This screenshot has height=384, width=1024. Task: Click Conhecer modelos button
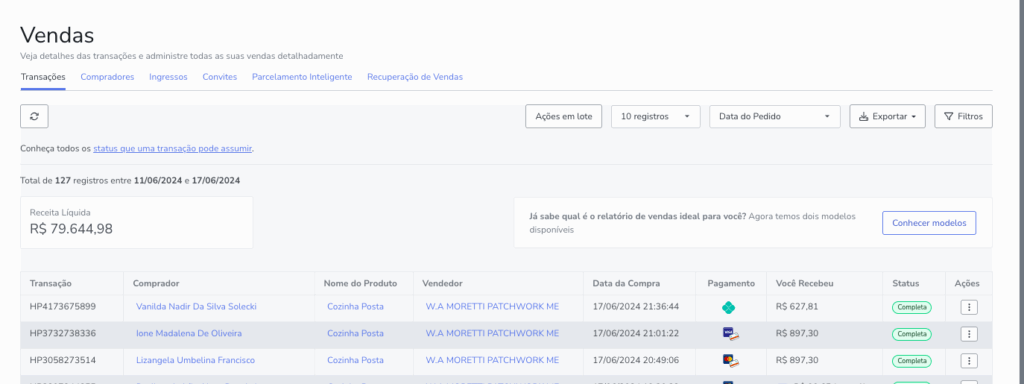[929, 223]
